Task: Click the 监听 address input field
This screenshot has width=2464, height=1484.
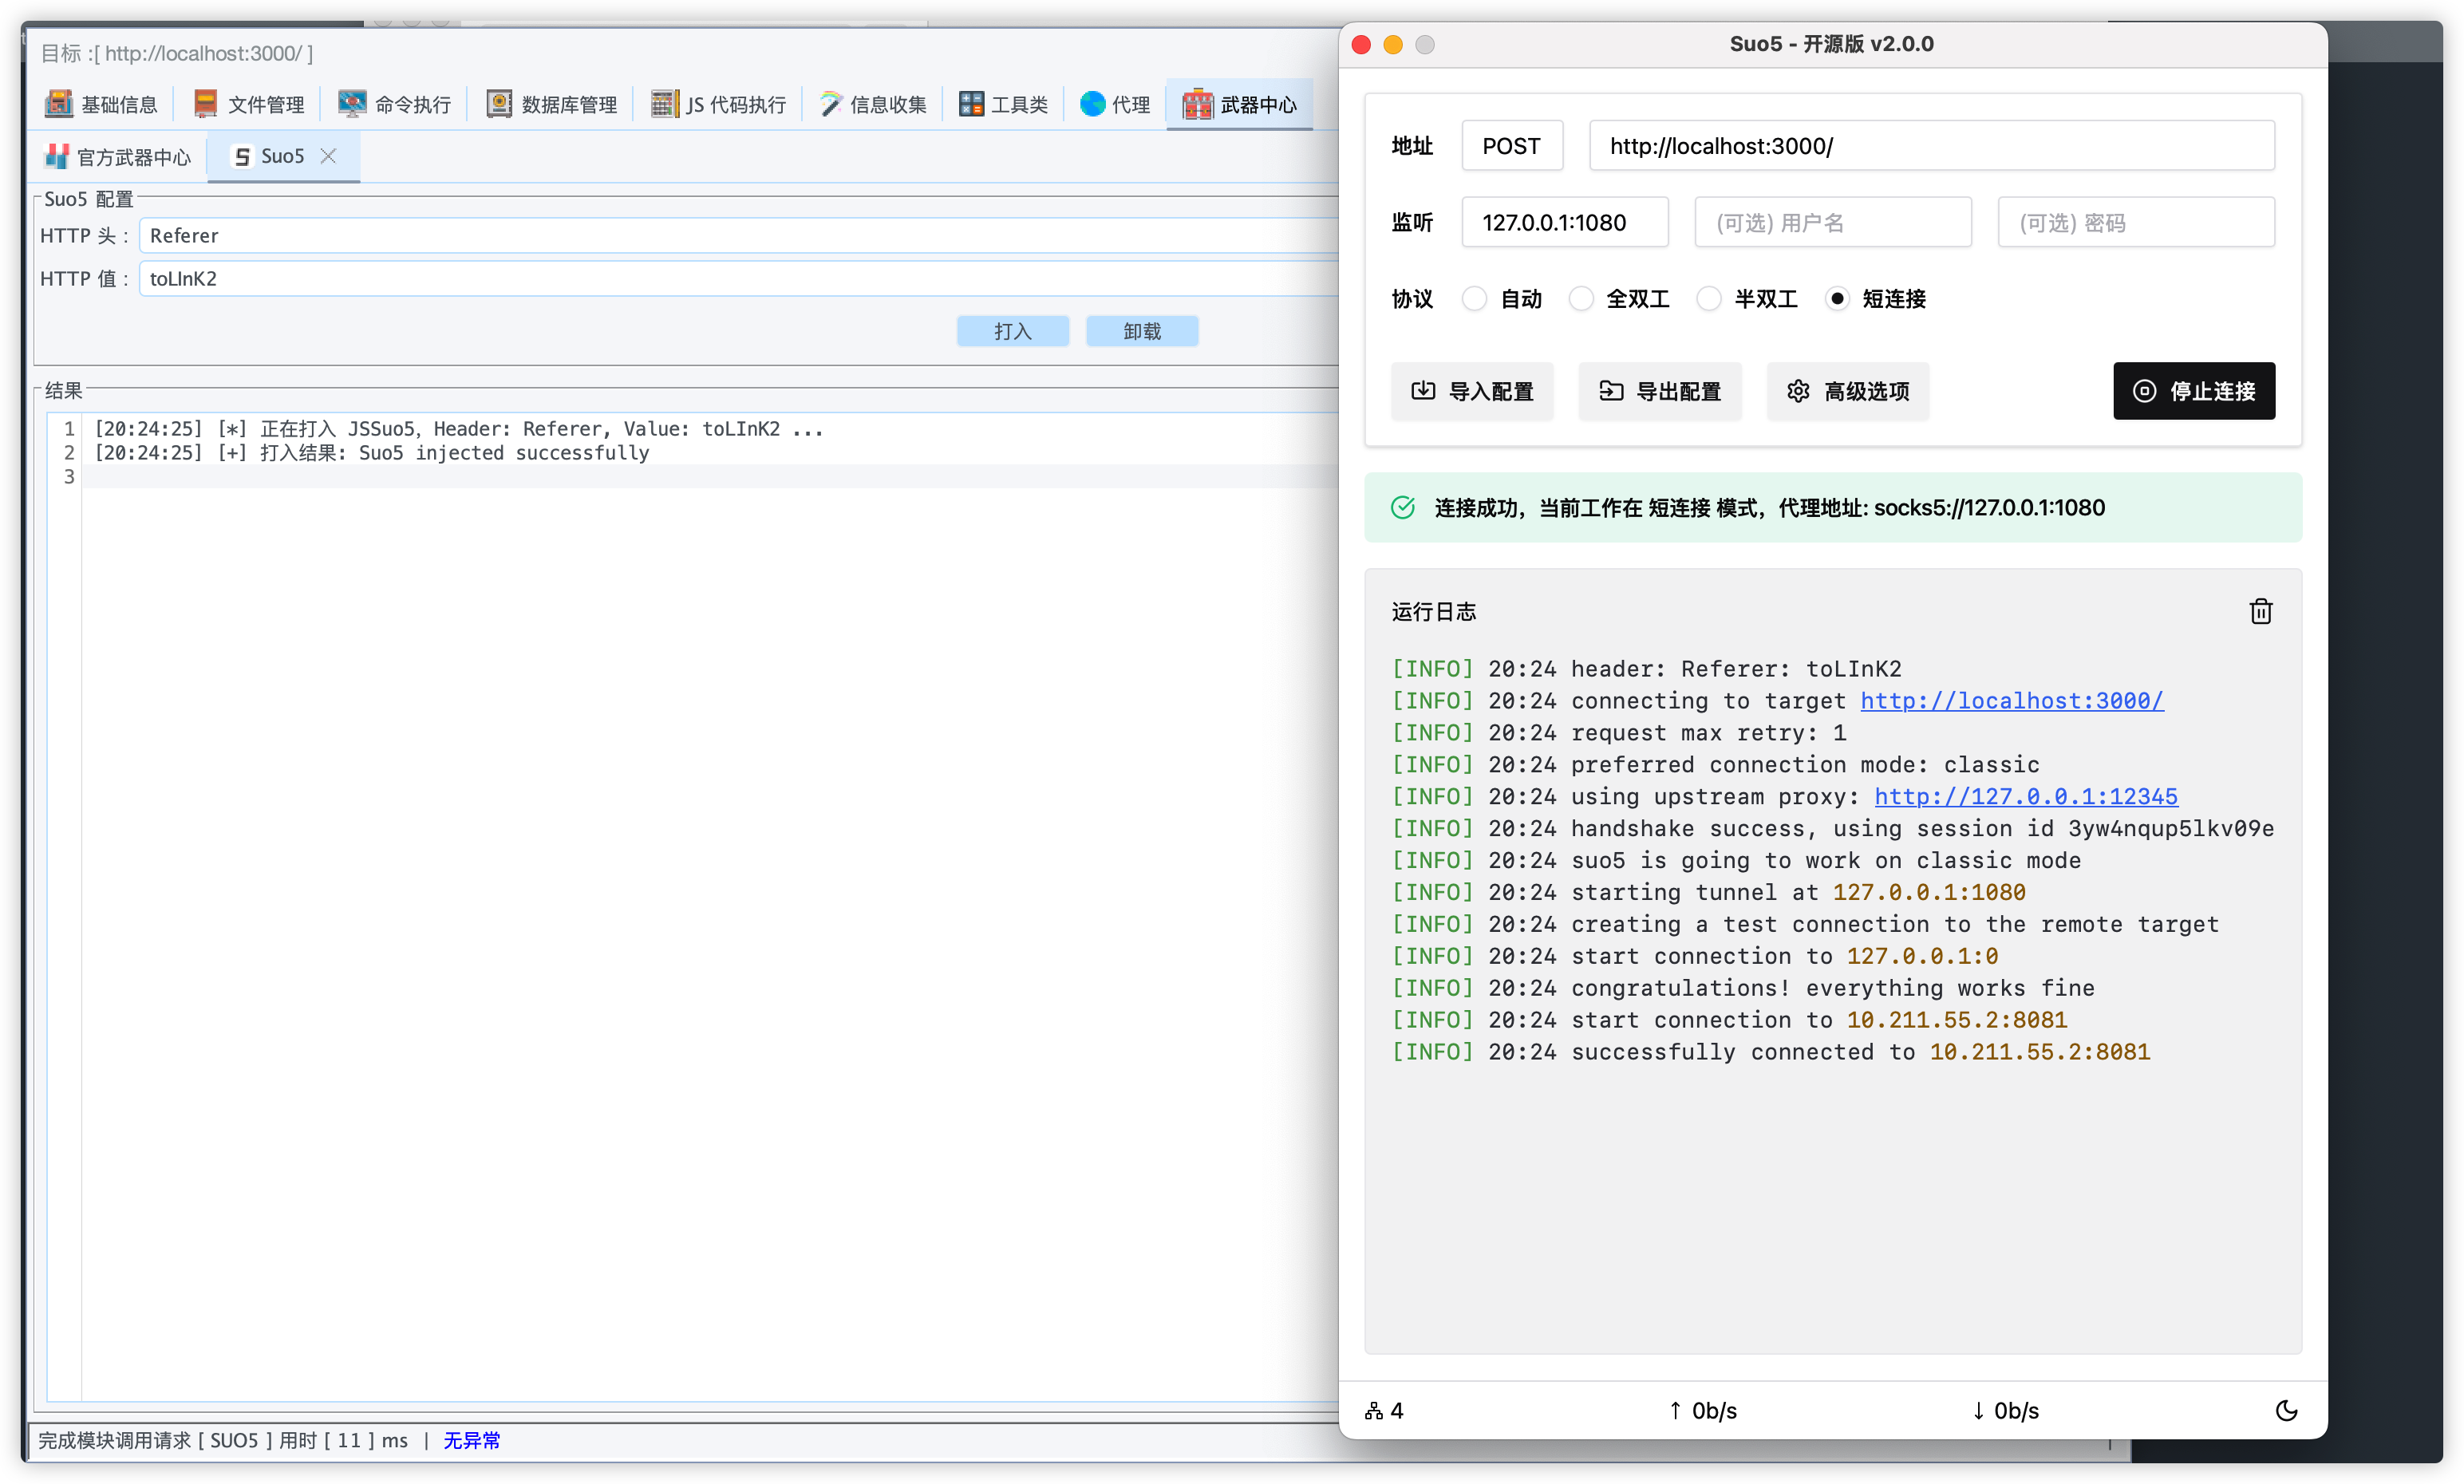Action: click(x=1564, y=222)
